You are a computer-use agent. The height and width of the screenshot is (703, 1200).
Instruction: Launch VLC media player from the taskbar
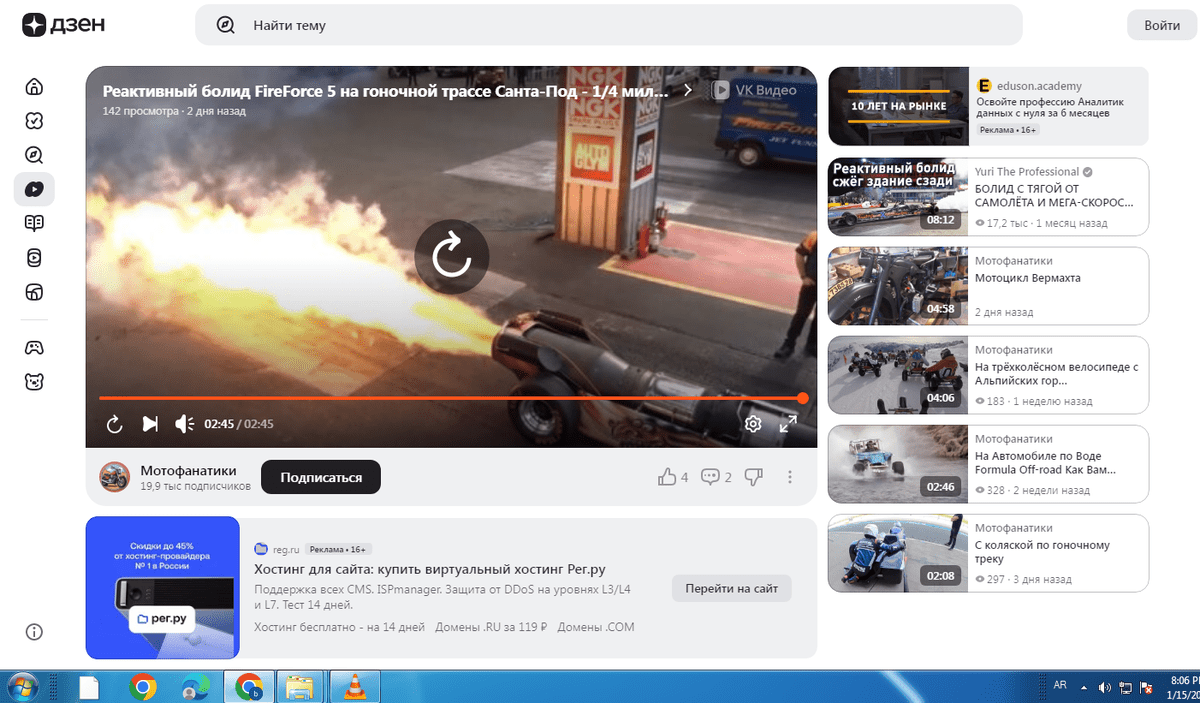[354, 687]
